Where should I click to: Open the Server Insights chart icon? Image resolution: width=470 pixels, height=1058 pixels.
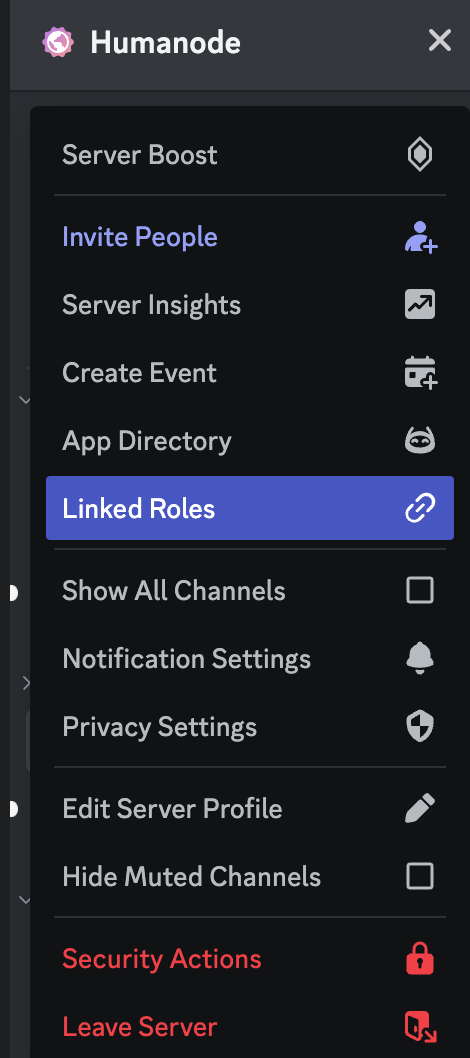(419, 305)
